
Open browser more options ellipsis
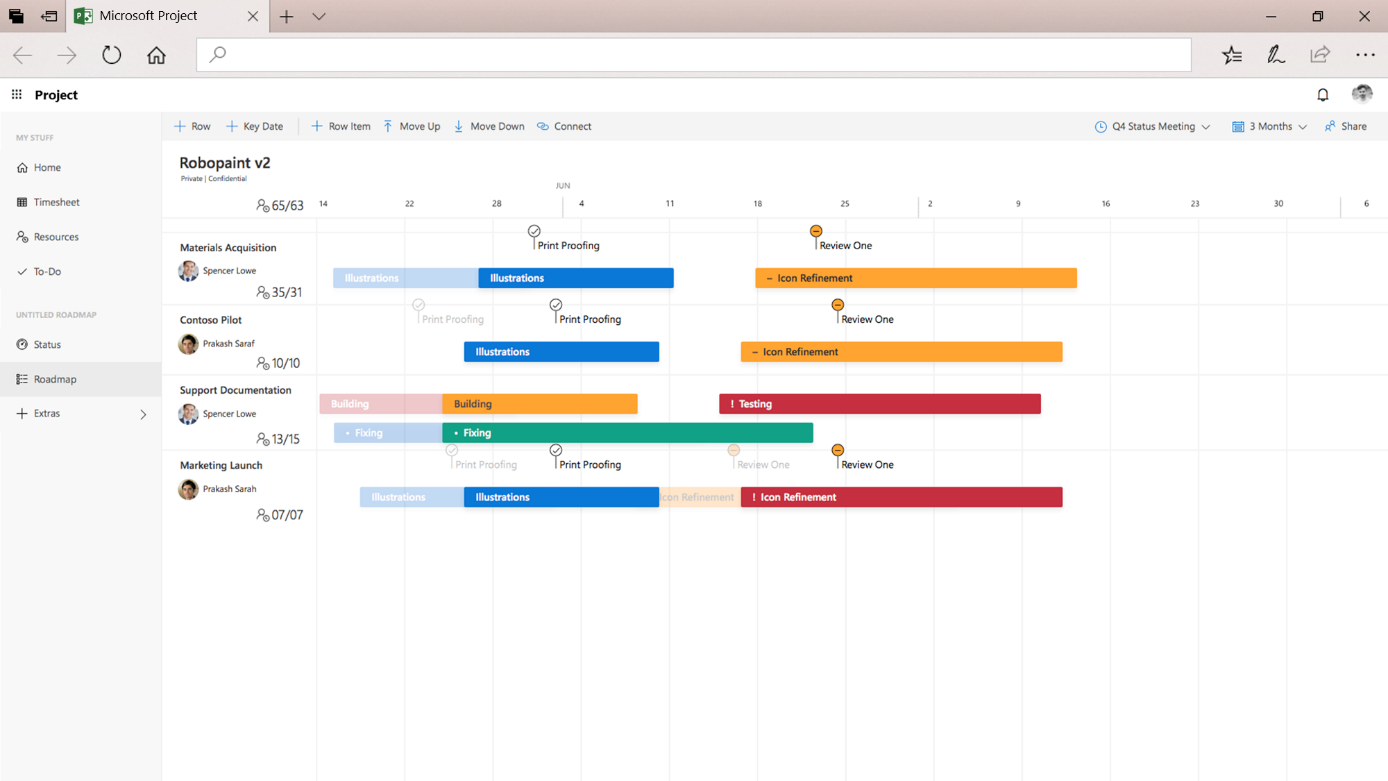1365,55
